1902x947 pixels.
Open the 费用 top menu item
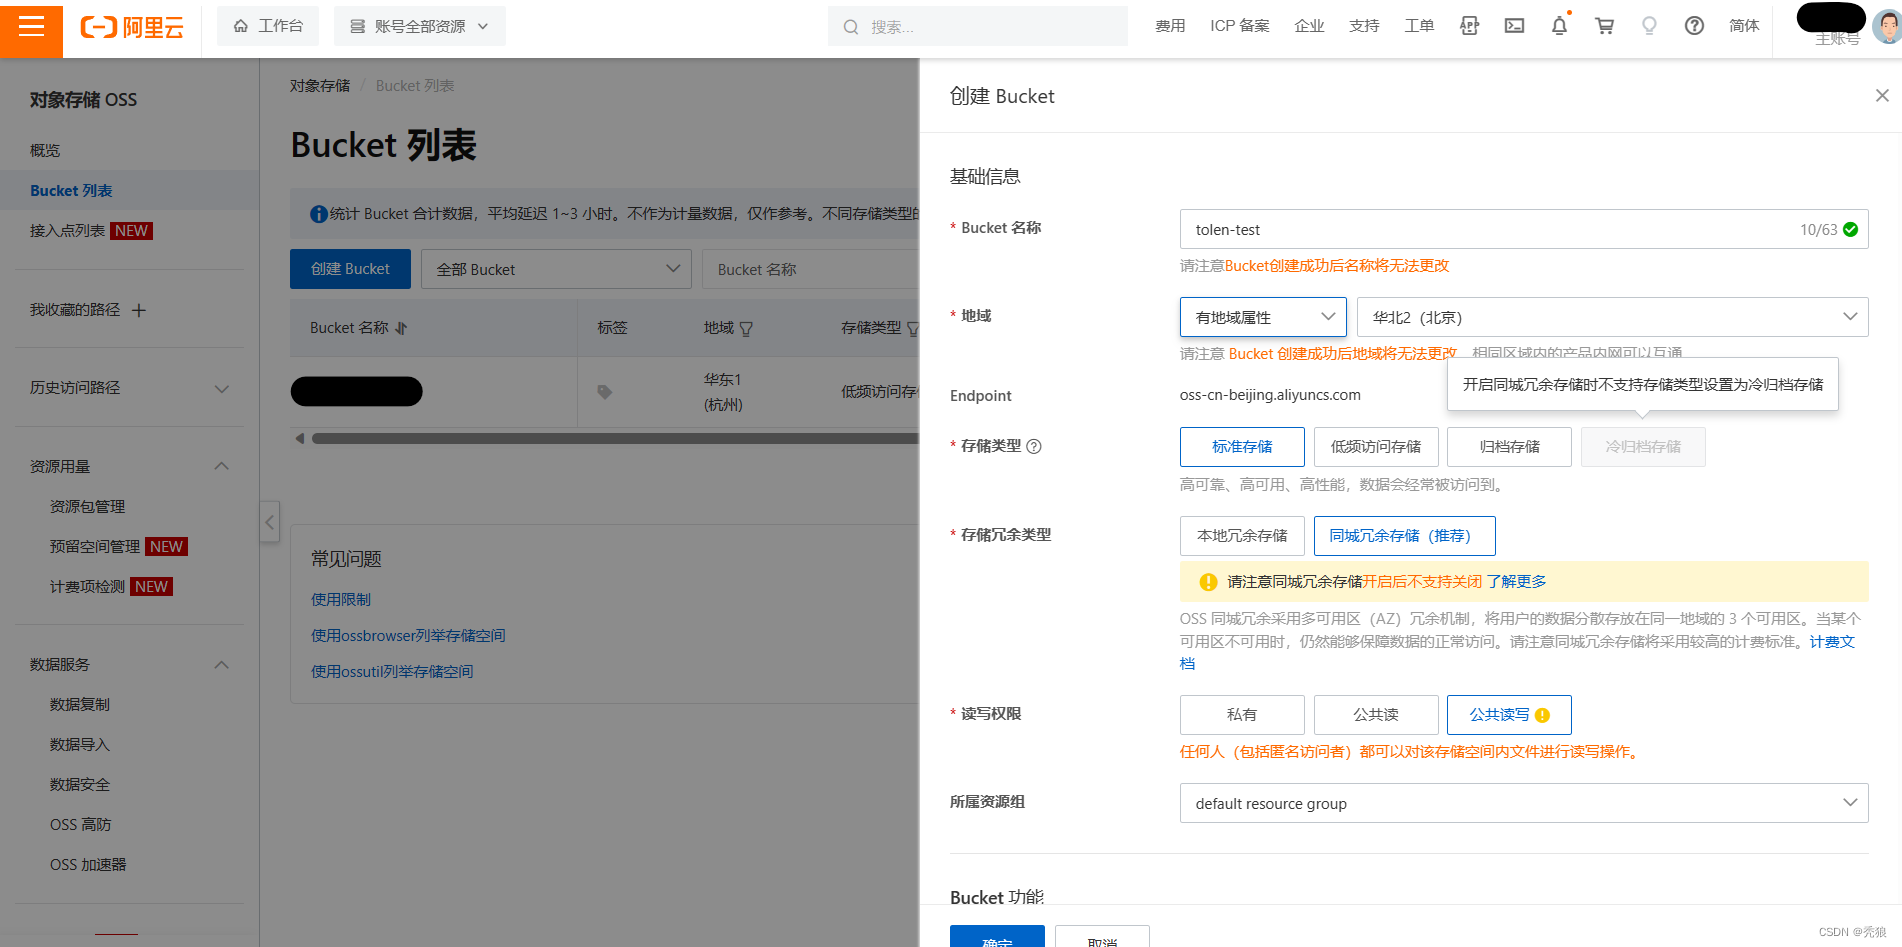click(x=1170, y=26)
